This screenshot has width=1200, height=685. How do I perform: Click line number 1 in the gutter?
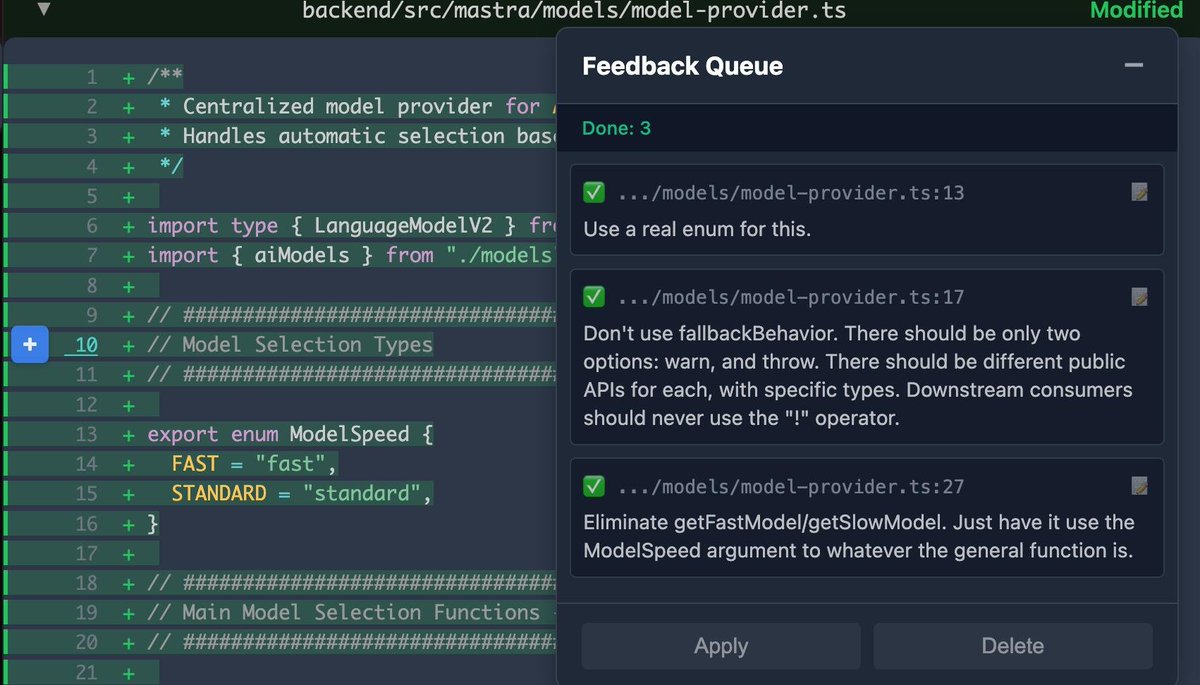click(x=92, y=77)
